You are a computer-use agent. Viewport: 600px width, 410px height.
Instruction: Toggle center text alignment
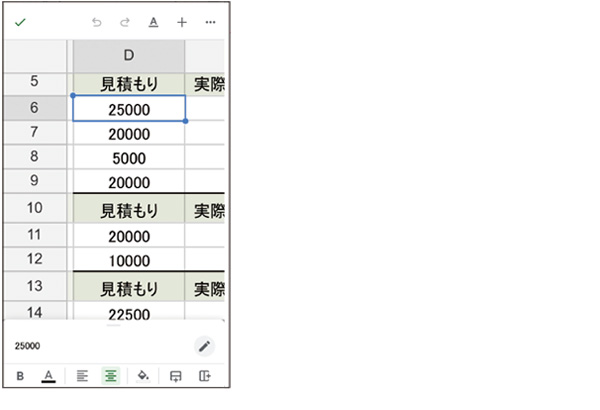click(x=111, y=376)
